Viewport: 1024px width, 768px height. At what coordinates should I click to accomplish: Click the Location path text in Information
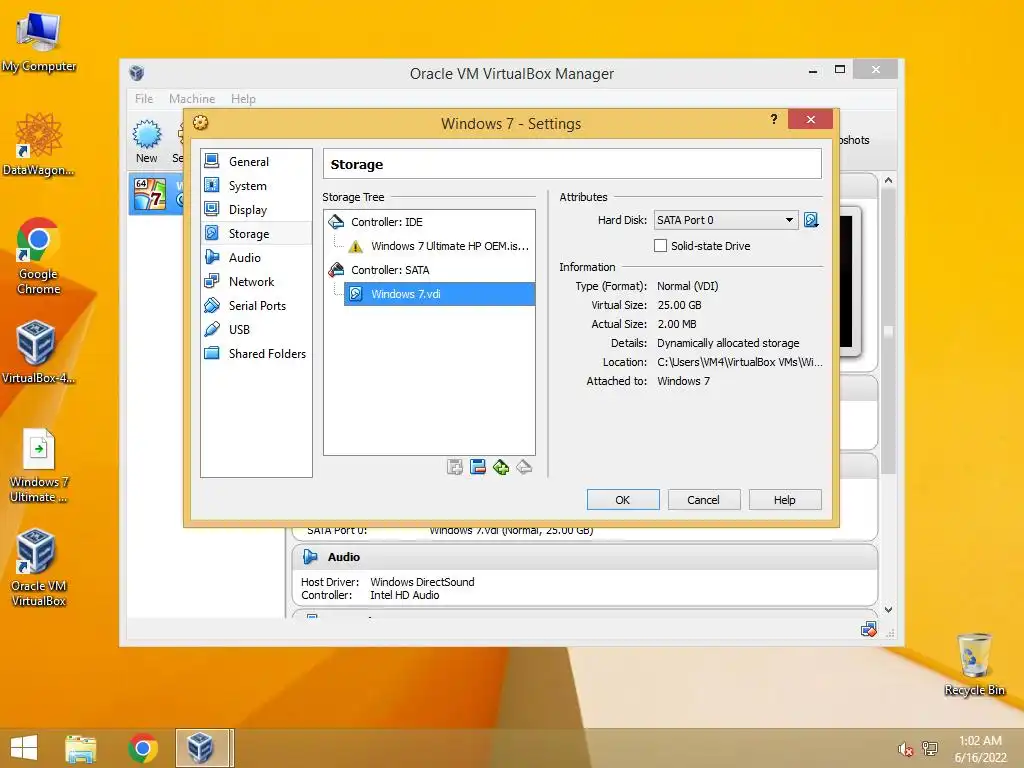(x=740, y=362)
